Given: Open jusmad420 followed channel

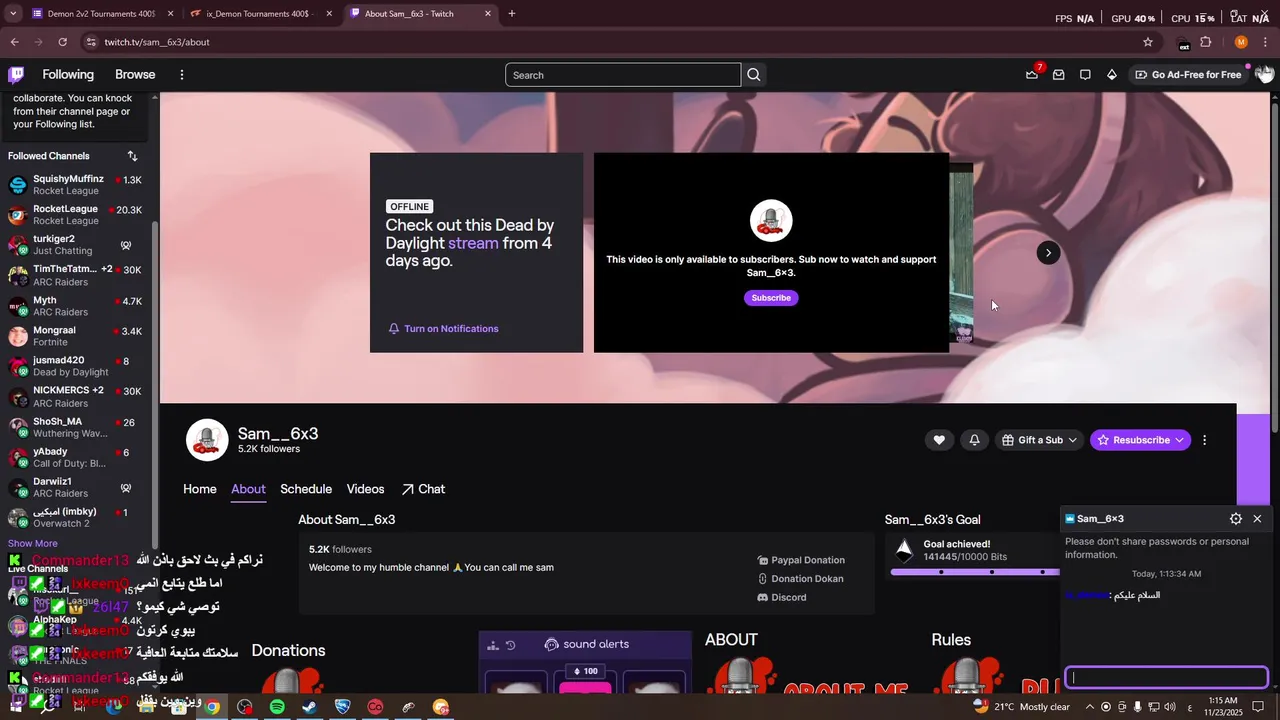Looking at the screenshot, I should coord(75,366).
